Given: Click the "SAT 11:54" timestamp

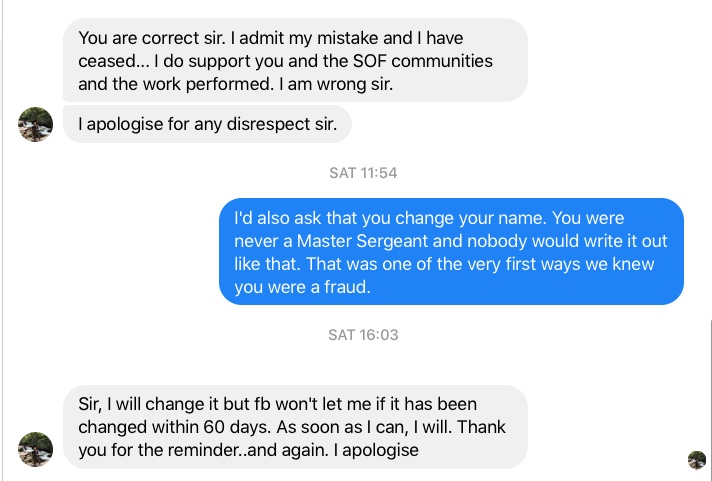Looking at the screenshot, I should (x=363, y=173).
